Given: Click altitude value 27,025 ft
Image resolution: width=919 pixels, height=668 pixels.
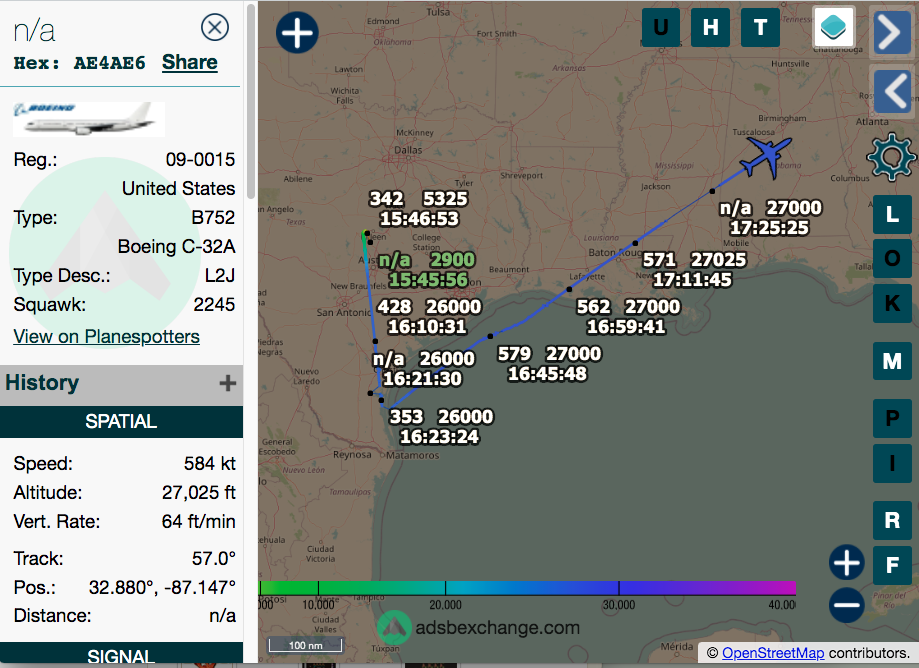Looking at the screenshot, I should [199, 492].
